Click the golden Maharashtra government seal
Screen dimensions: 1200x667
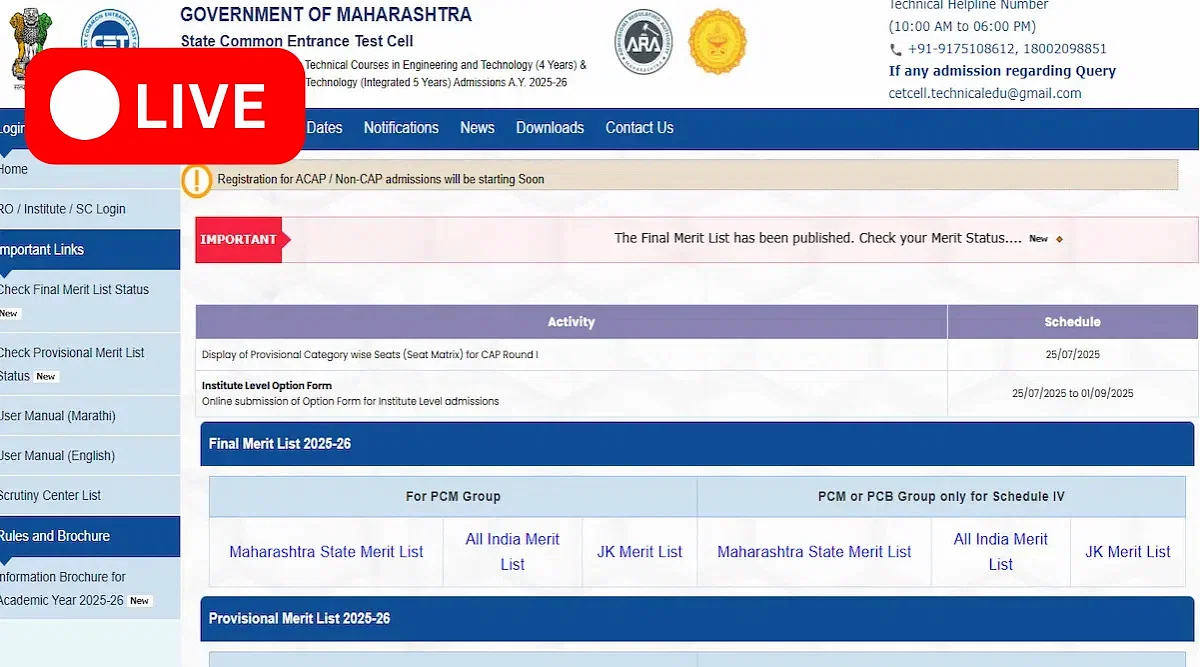717,42
